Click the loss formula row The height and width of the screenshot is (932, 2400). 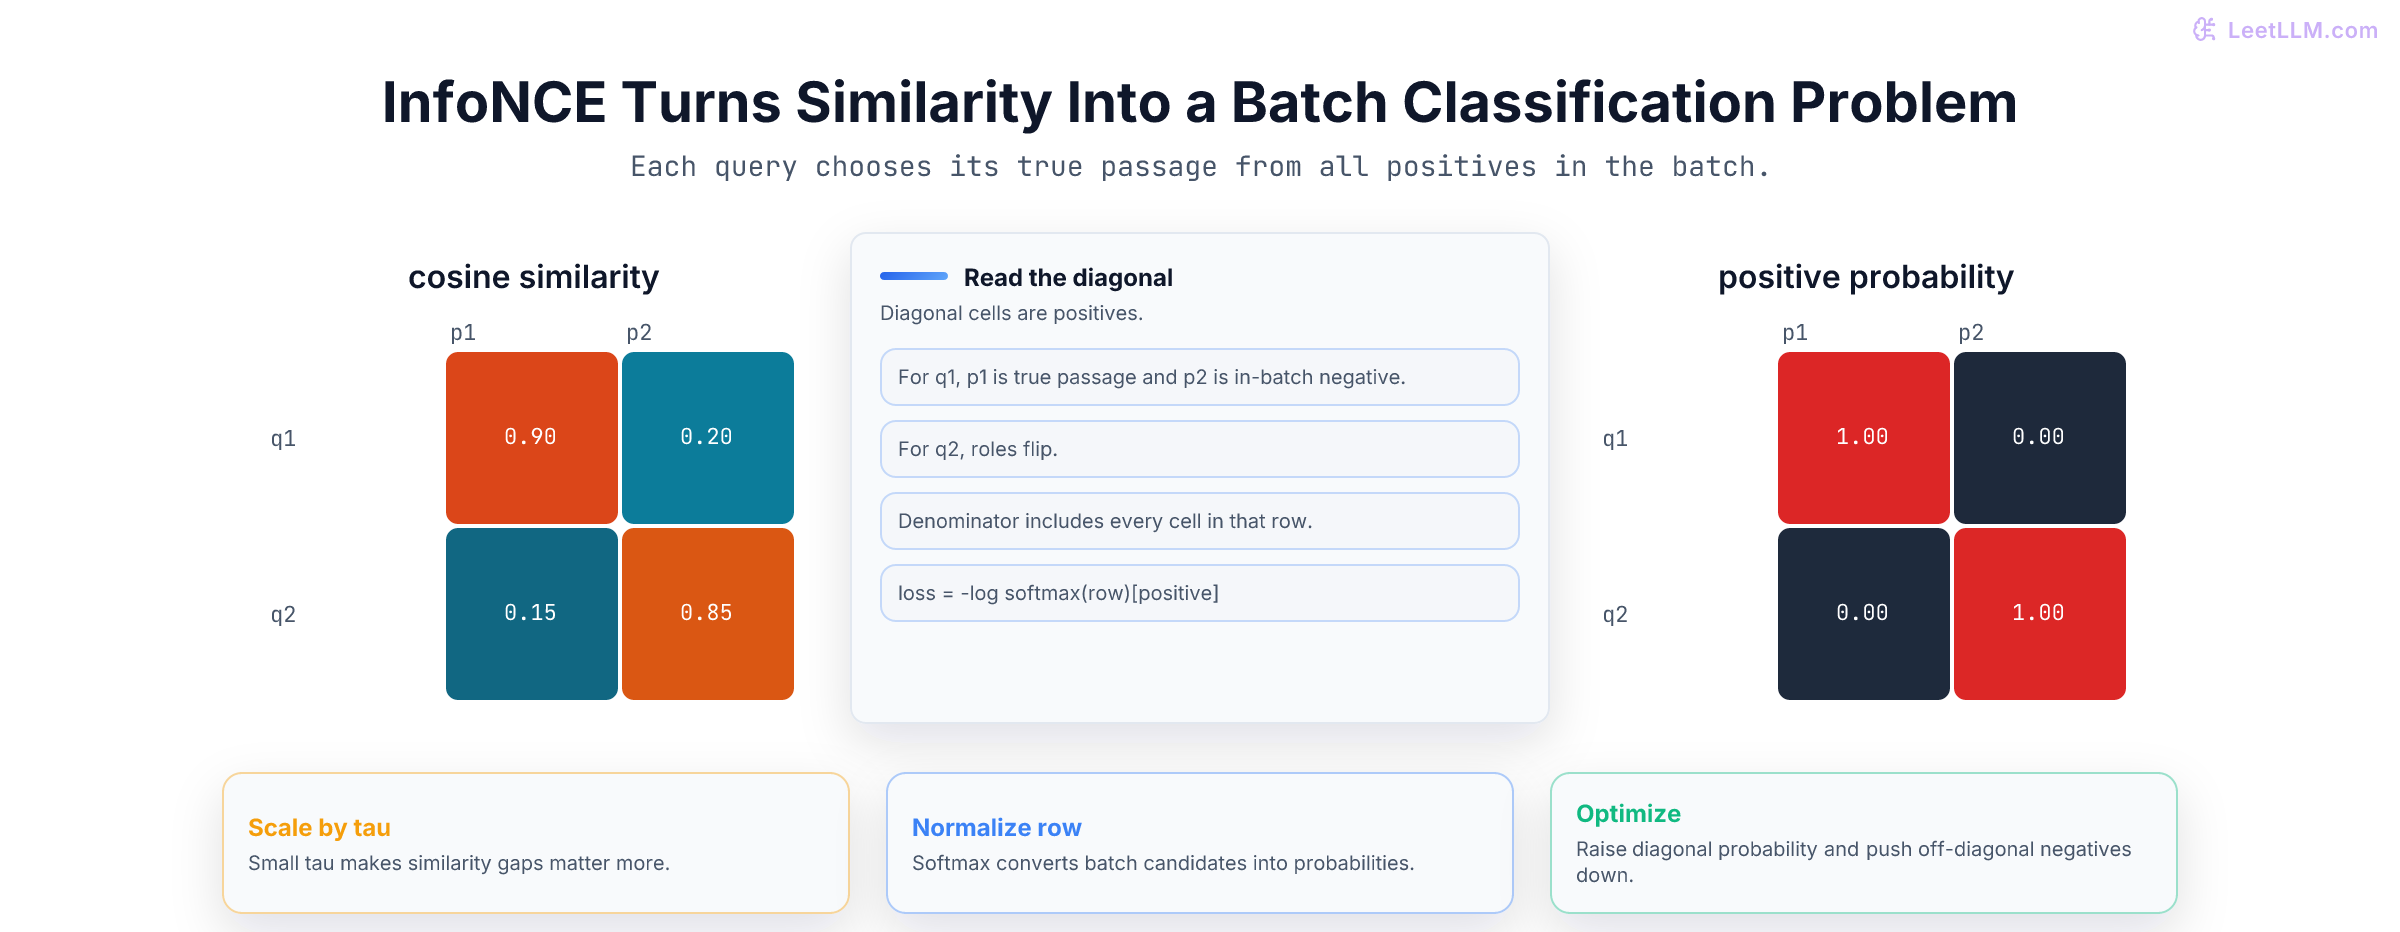point(1200,593)
